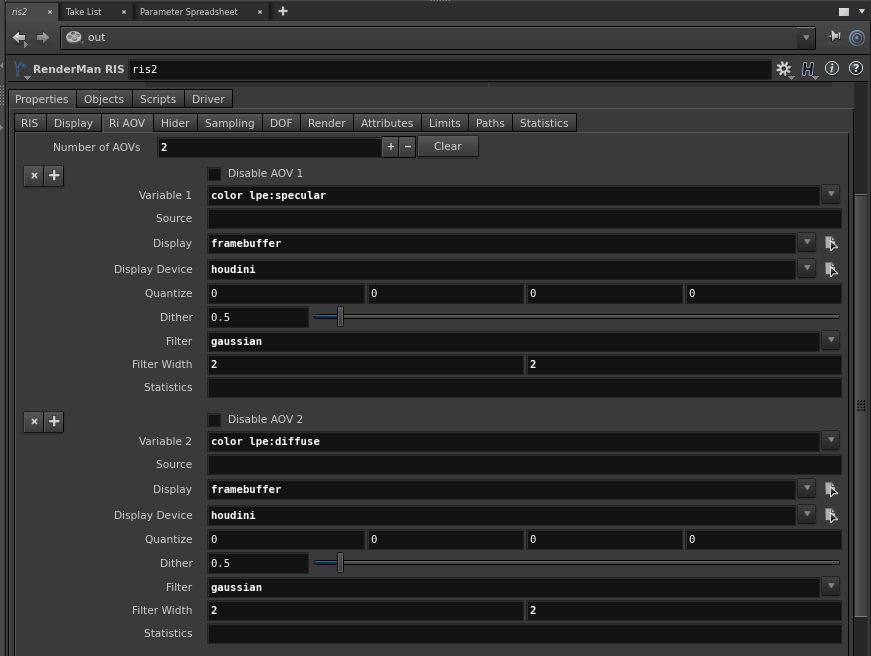Click file chooser icon for AOV 2 Display
Image resolution: width=871 pixels, height=656 pixels.
tap(831, 489)
